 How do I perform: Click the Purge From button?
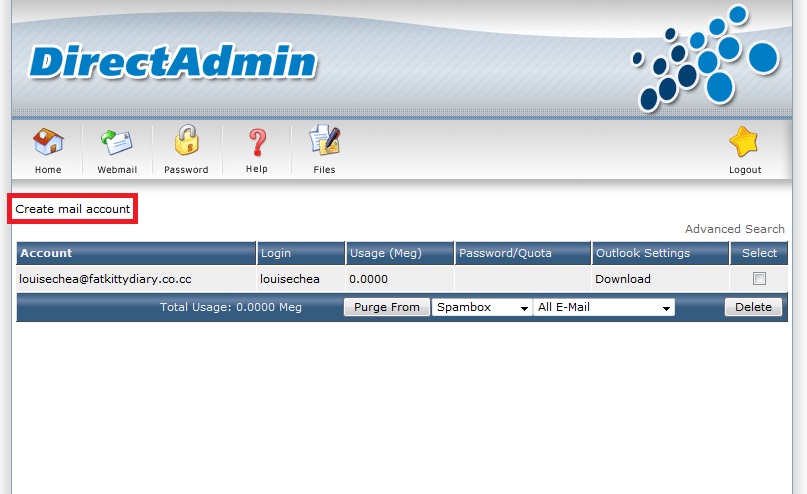(387, 307)
